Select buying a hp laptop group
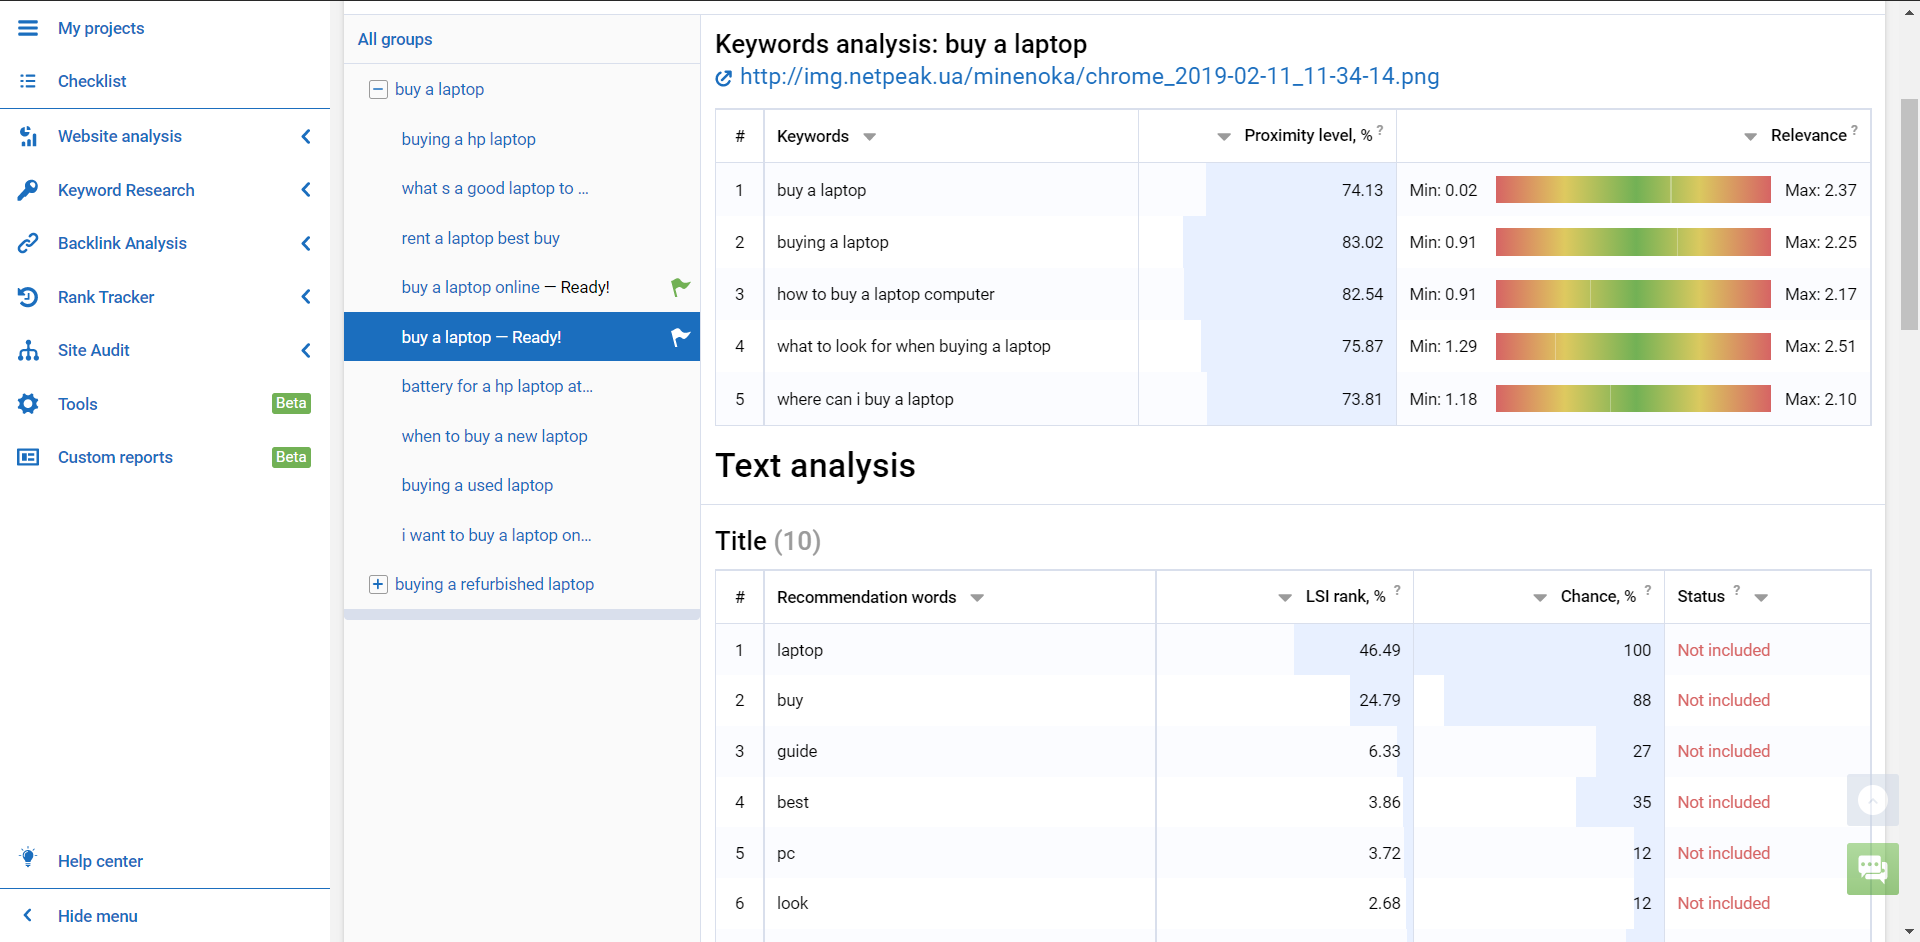Viewport: 1920px width, 942px height. point(469,139)
